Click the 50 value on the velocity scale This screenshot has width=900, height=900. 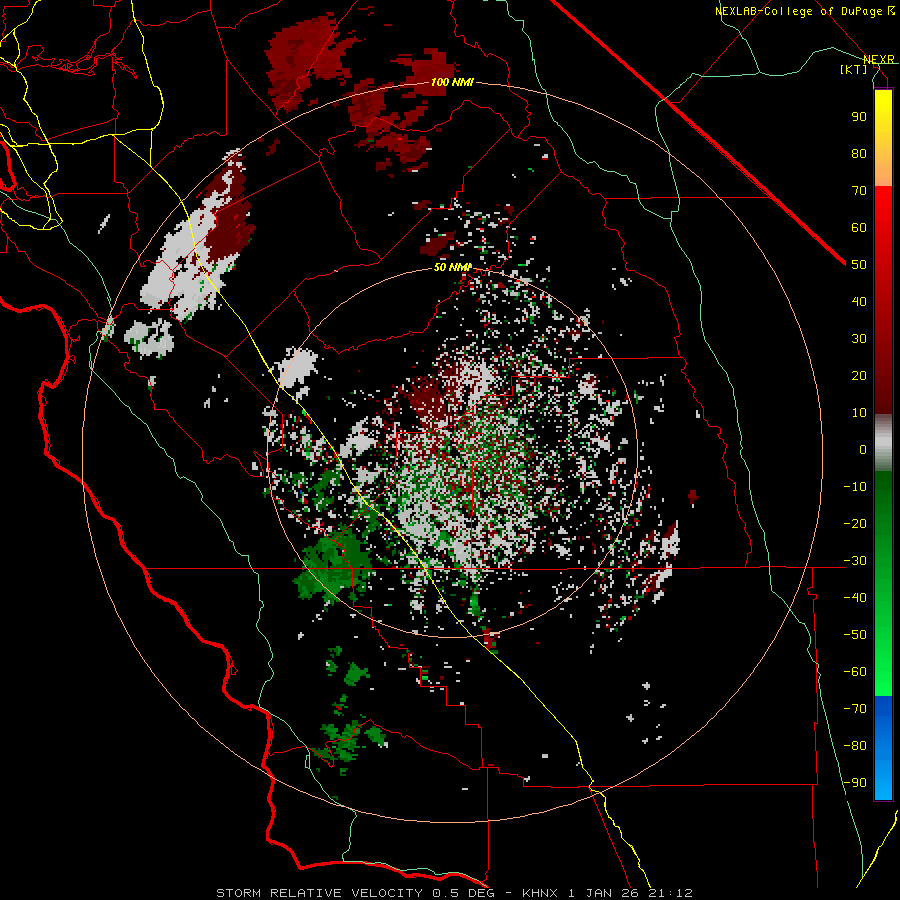coord(859,265)
